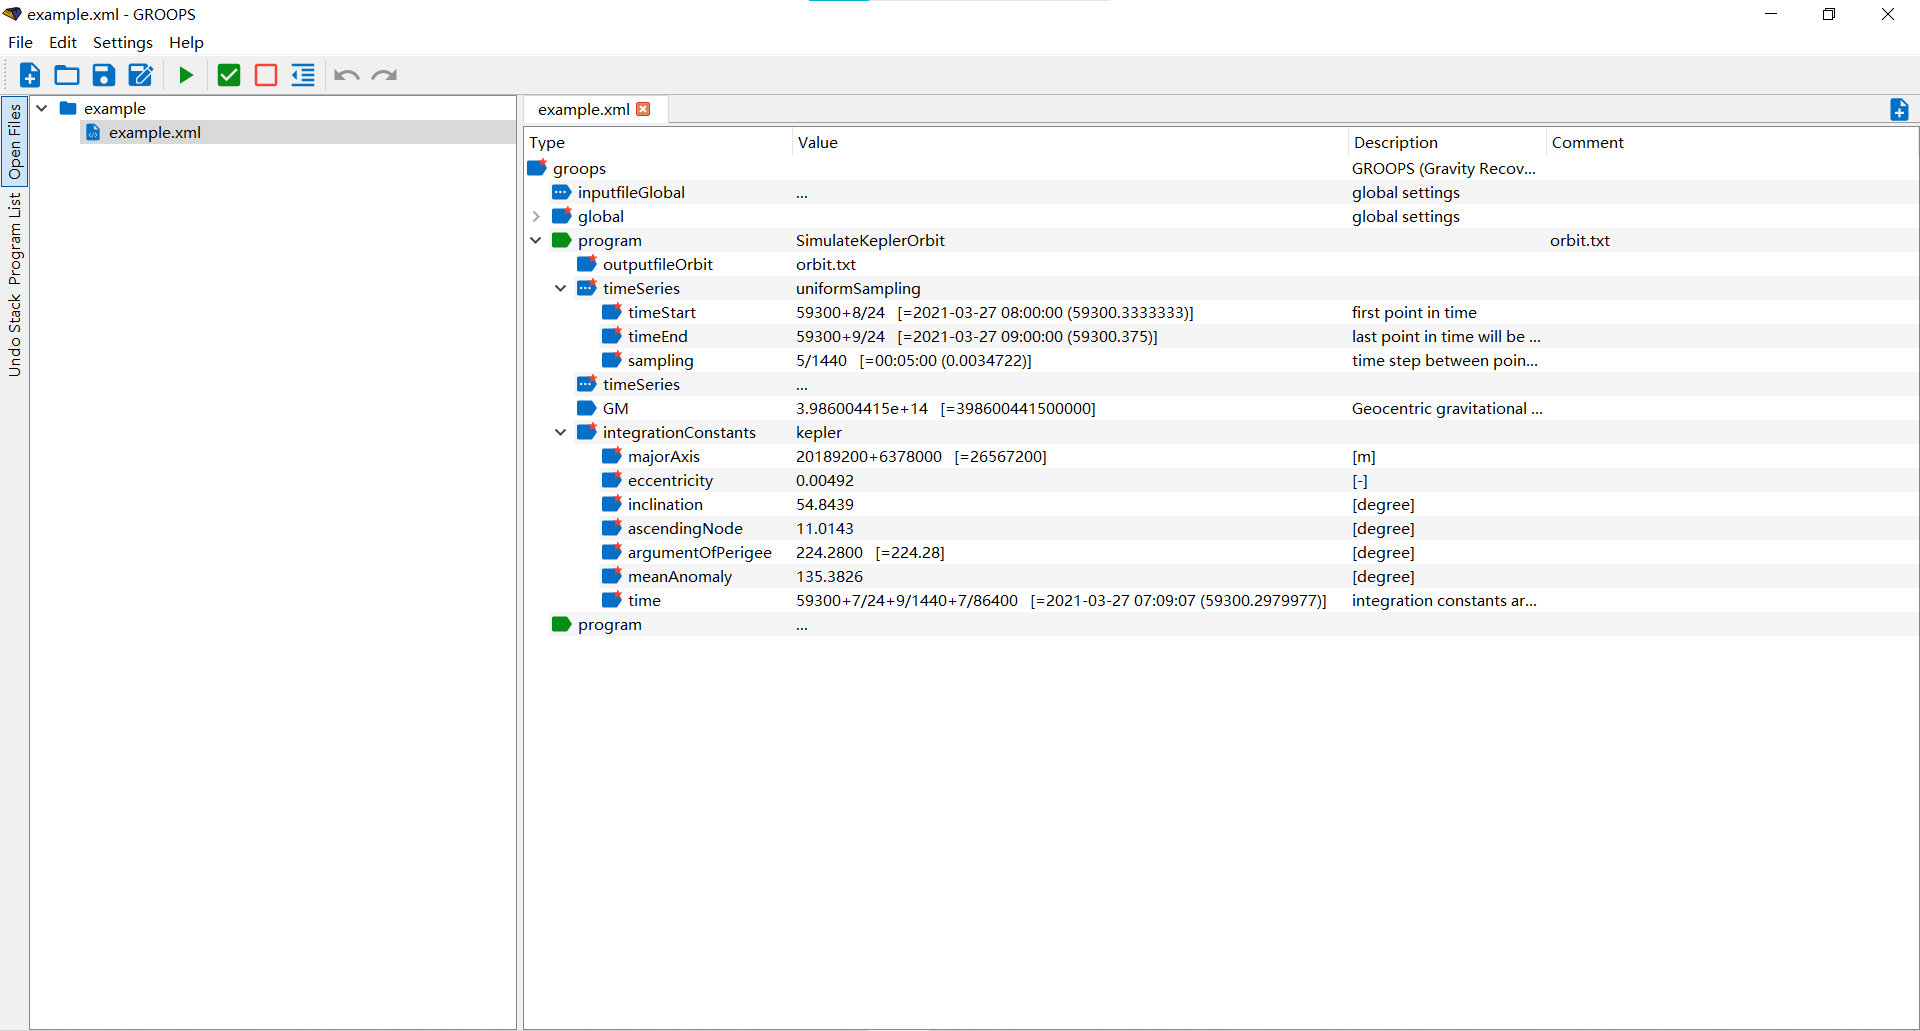
Task: Close the example.xml tab with the red X
Action: click(643, 109)
